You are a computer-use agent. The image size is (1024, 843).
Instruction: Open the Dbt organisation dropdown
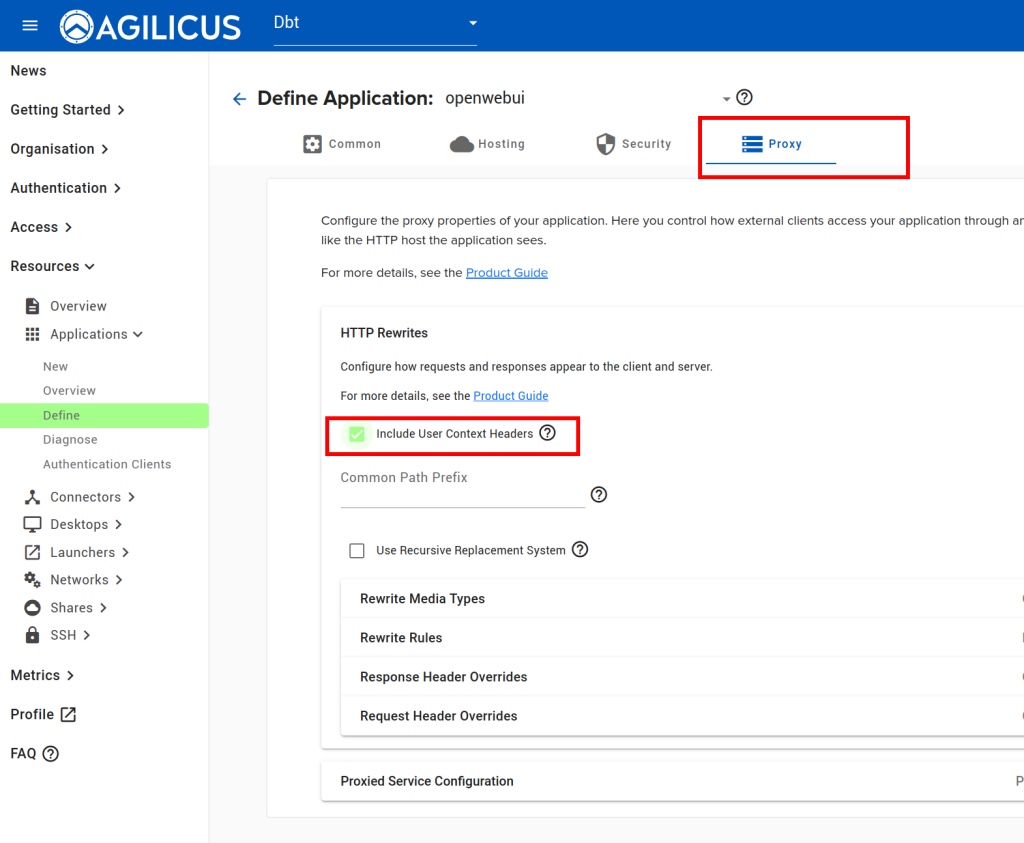pyautogui.click(x=375, y=24)
